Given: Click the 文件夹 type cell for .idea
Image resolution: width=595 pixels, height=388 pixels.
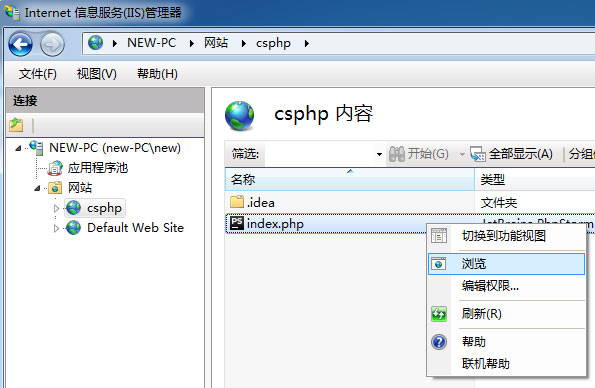Looking at the screenshot, I should pyautogui.click(x=499, y=203).
